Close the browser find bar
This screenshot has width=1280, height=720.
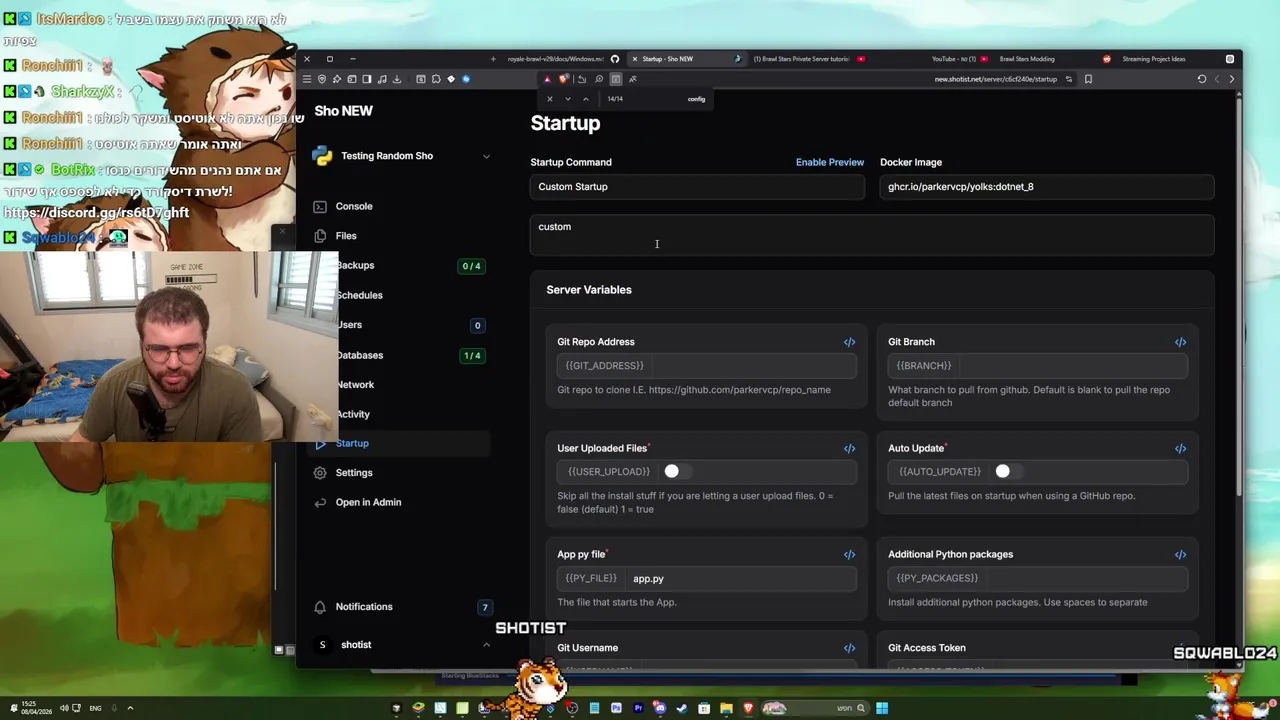[x=549, y=99]
